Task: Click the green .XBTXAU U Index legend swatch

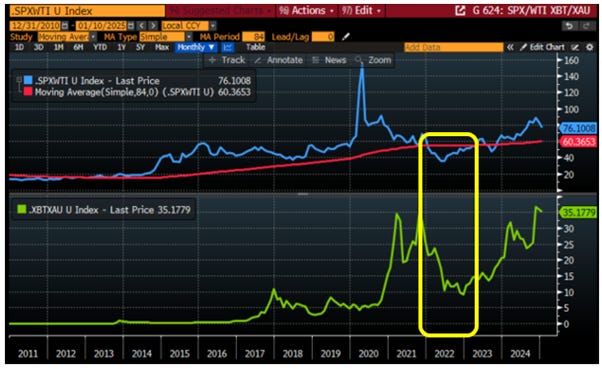Action: 22,209
